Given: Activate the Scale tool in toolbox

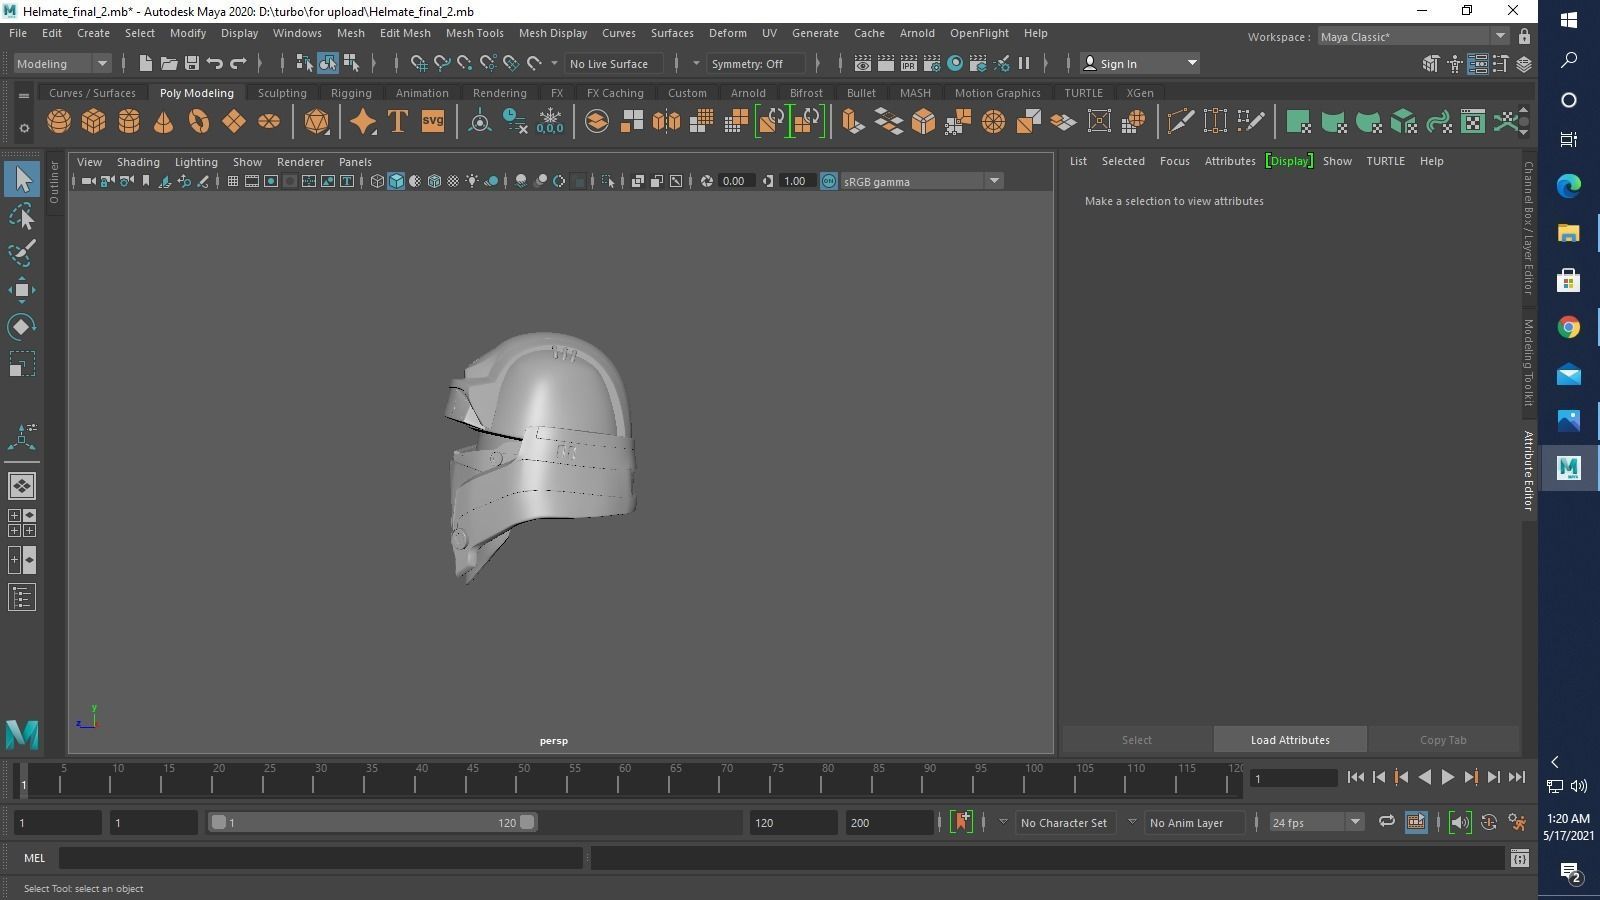Looking at the screenshot, I should [x=22, y=364].
